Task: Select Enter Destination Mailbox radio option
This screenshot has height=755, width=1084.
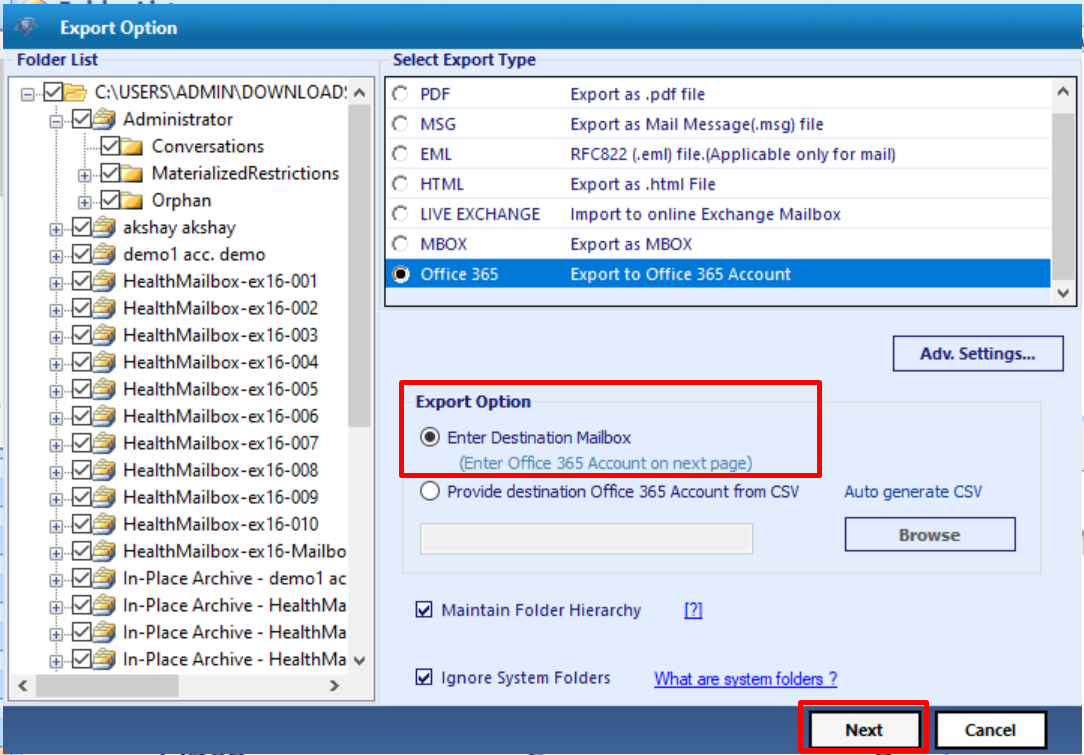Action: point(429,437)
